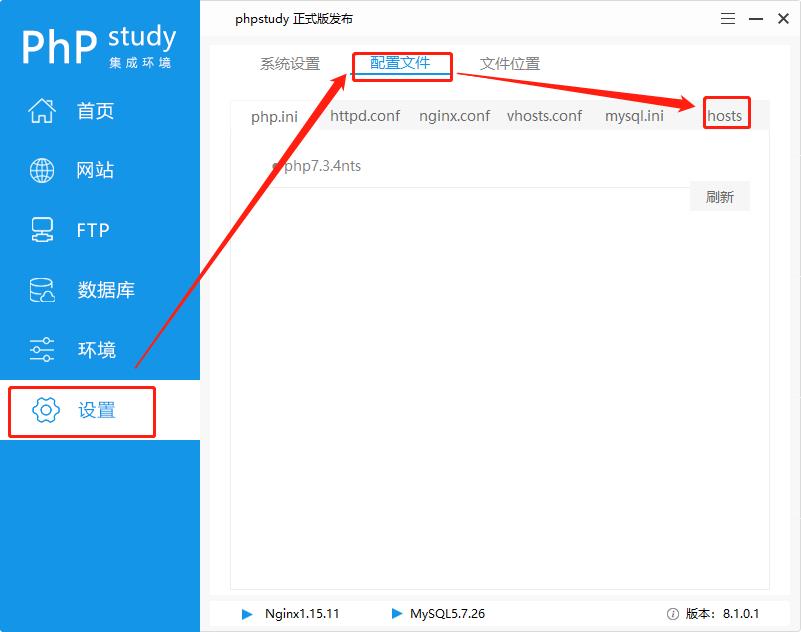Select the php.ini config tab
Screen dimensions: 801x632
pyautogui.click(x=274, y=117)
